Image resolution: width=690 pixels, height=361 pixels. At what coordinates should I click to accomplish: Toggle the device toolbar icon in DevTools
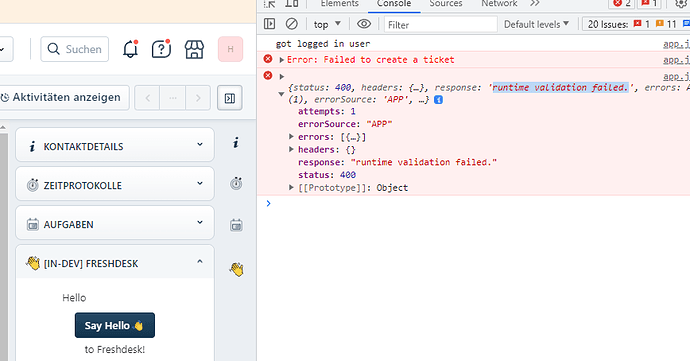pos(292,4)
